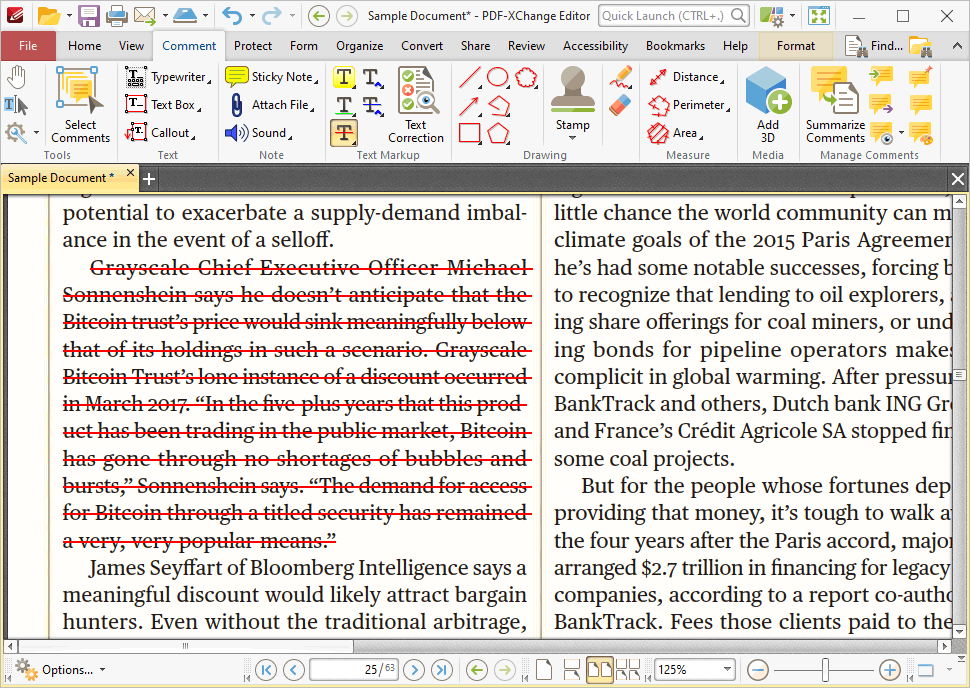Click Add 3D media button
This screenshot has height=688, width=970.
click(x=768, y=105)
